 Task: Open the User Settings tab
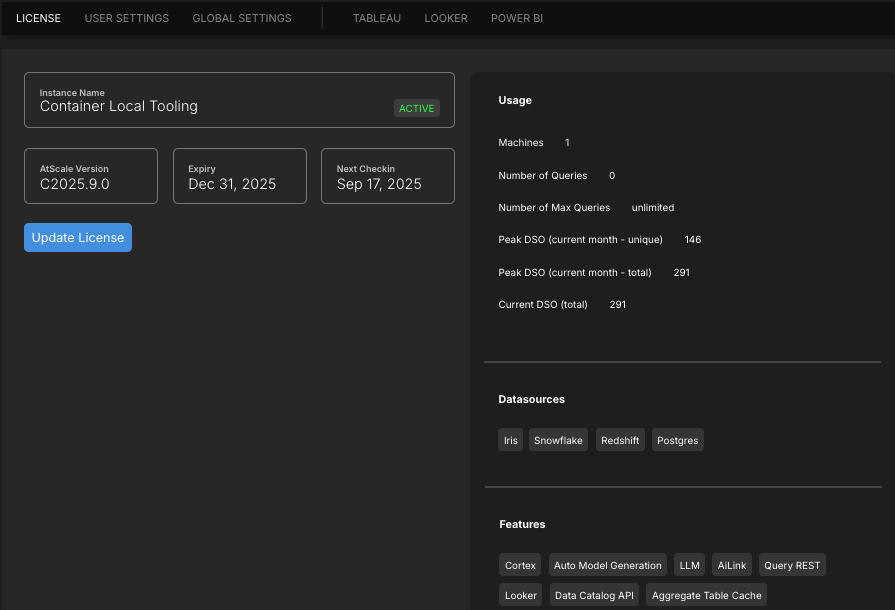point(126,18)
